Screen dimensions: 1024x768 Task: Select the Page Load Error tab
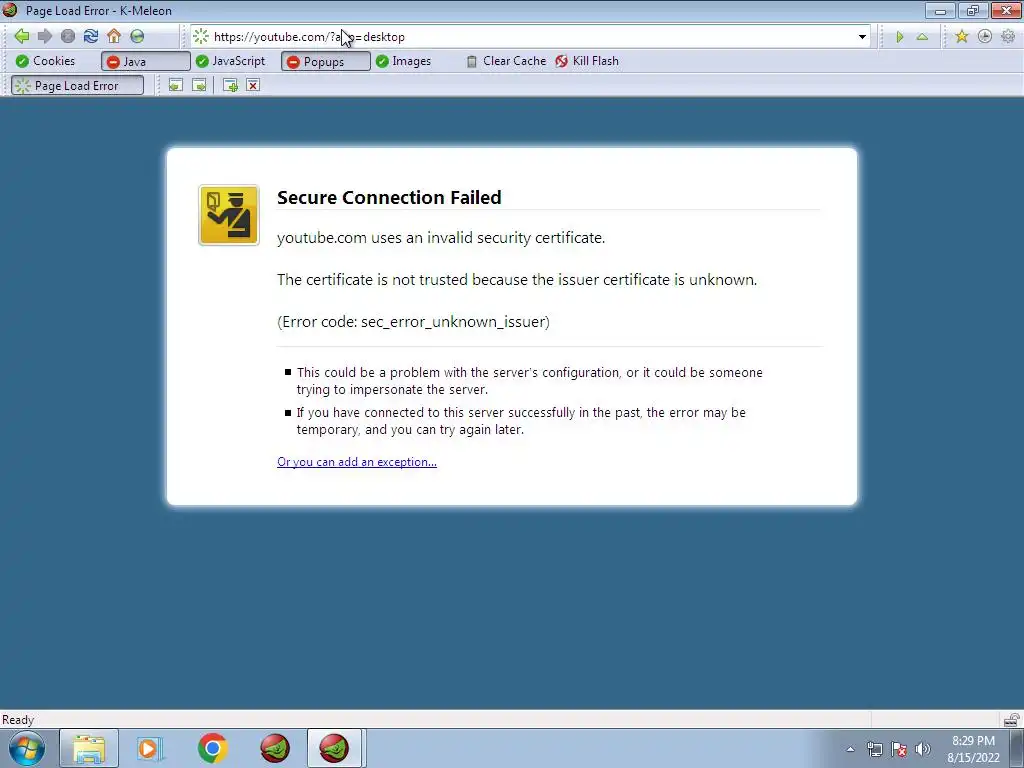point(77,86)
